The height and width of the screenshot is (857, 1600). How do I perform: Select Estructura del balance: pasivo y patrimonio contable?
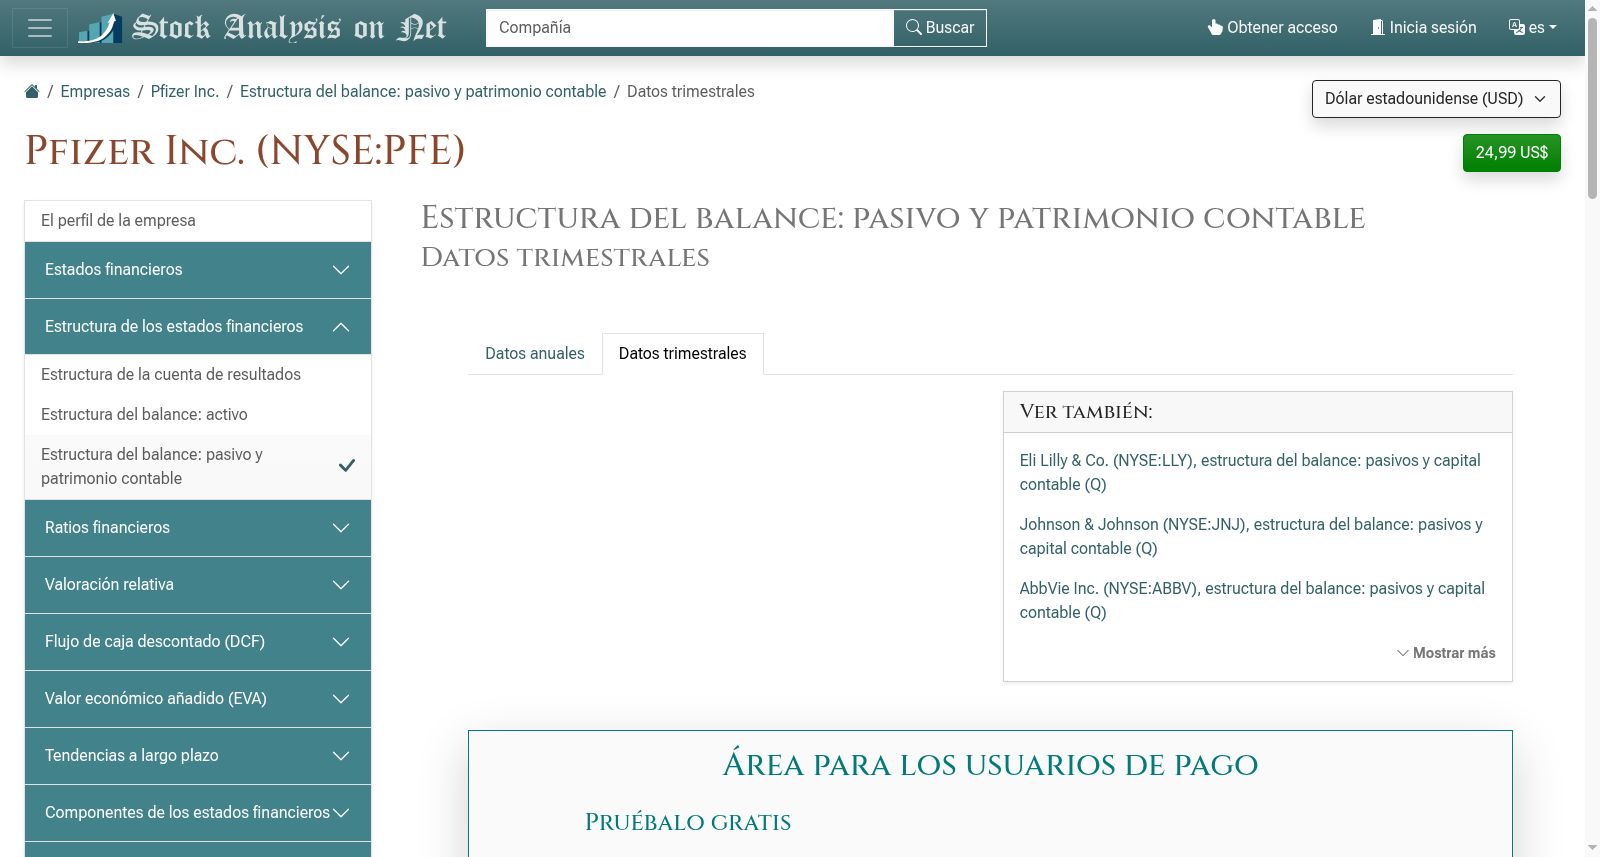pyautogui.click(x=198, y=467)
